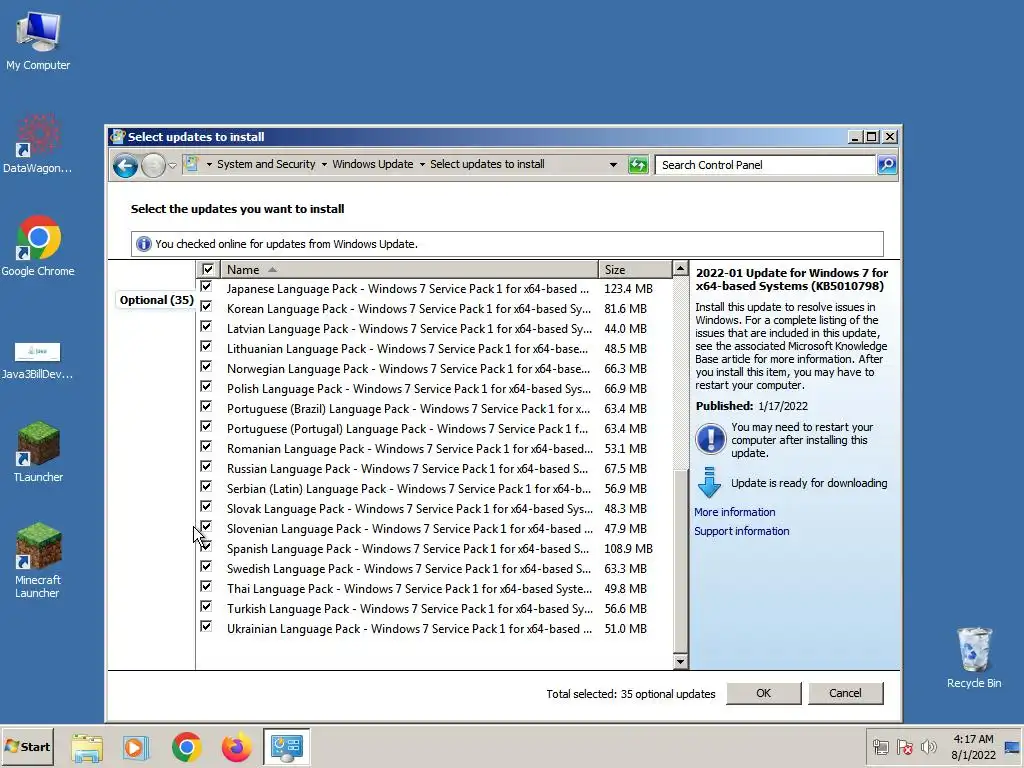Screen dimensions: 1024x768
Task: Click the Forward navigation arrow button
Action: (153, 165)
